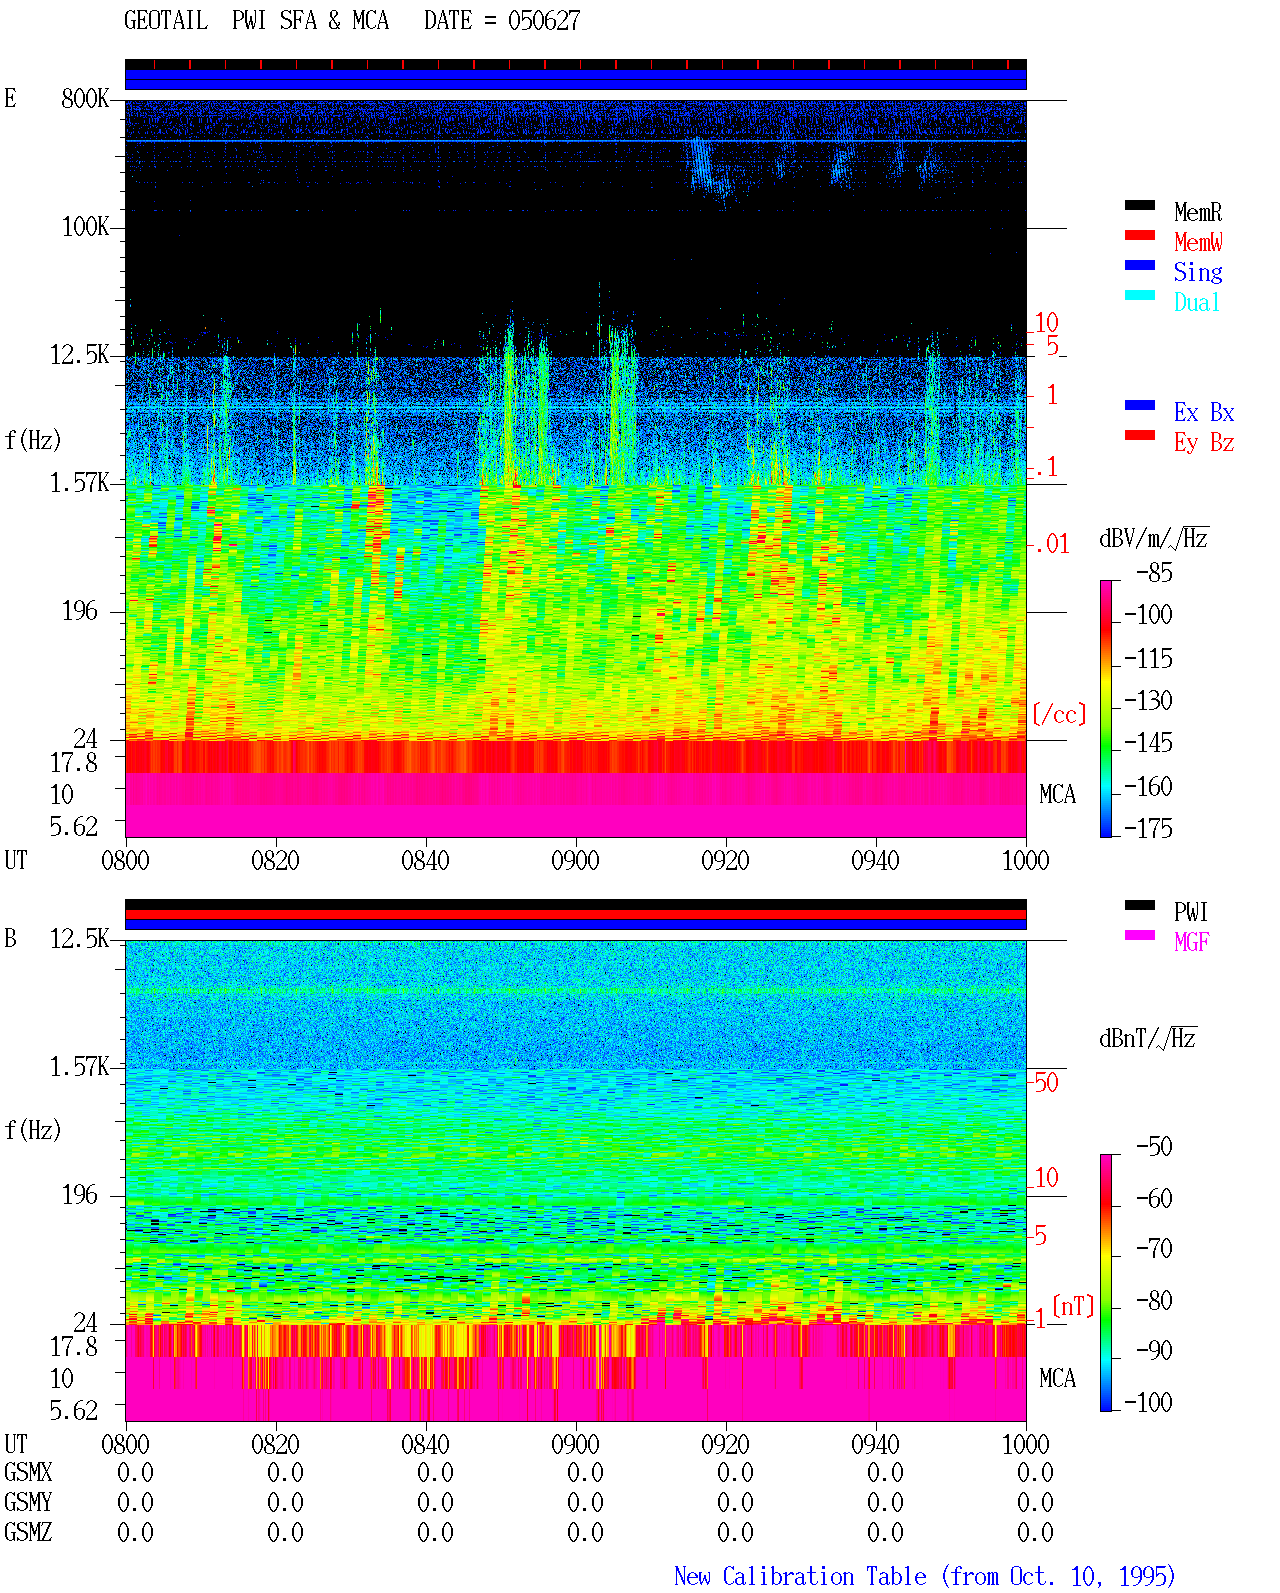Click the black PWI legend swatch
This screenshot has height=1593, width=1280.
(1140, 905)
